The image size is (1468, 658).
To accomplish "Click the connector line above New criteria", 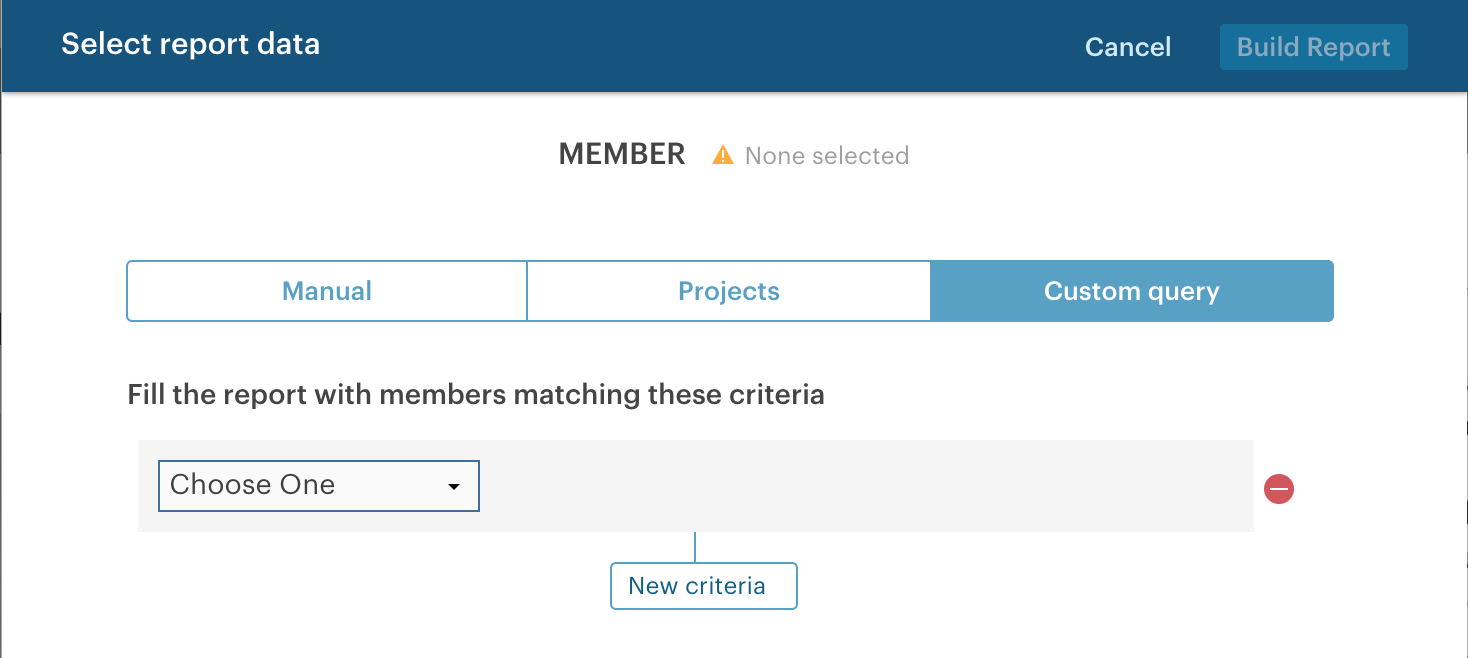I will (x=695, y=547).
